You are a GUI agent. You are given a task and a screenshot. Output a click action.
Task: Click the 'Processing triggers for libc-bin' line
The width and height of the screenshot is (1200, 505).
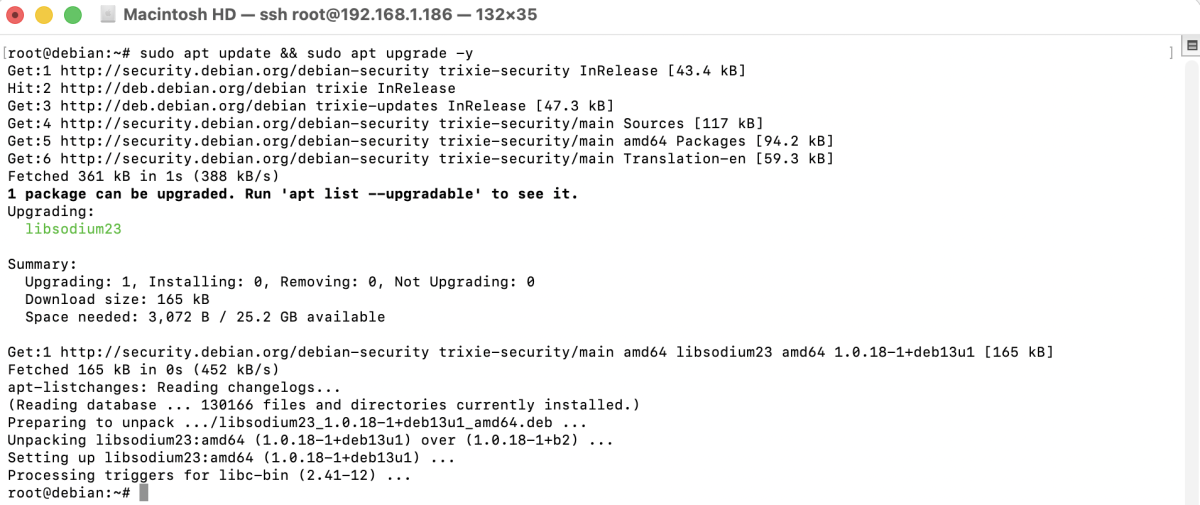[x=209, y=475]
